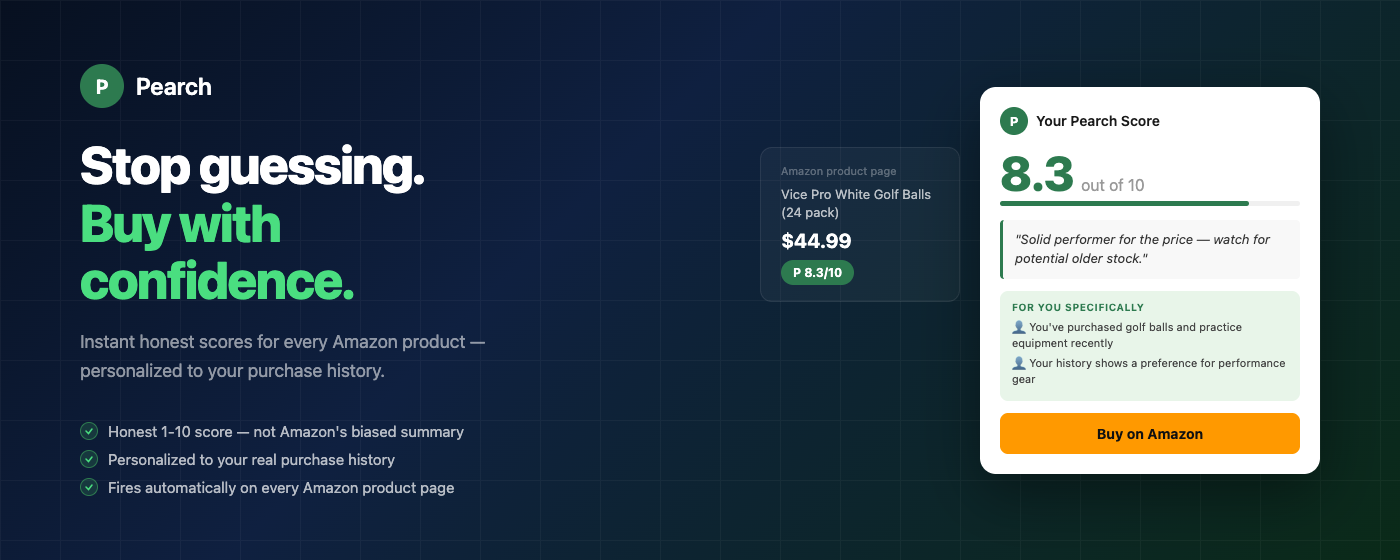The image size is (1400, 560).
Task: Click the Pearch logo circle in header
Action: pyautogui.click(x=102, y=86)
